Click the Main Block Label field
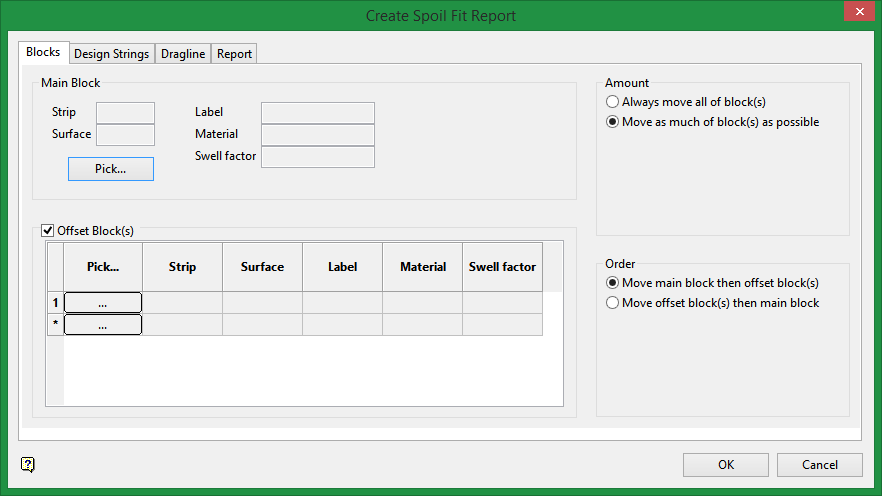 [317, 113]
